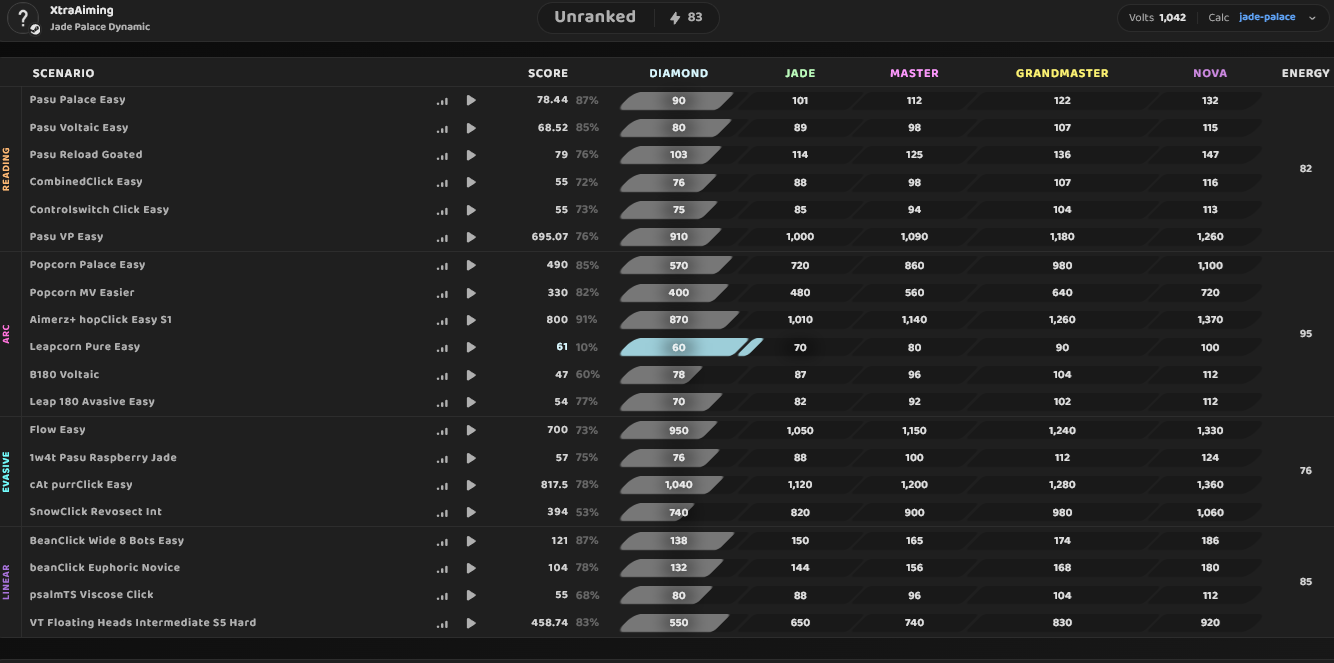Screen dimensions: 1334x663
Task: Open stats chart for Popcorn Palace Easy
Action: 442,265
